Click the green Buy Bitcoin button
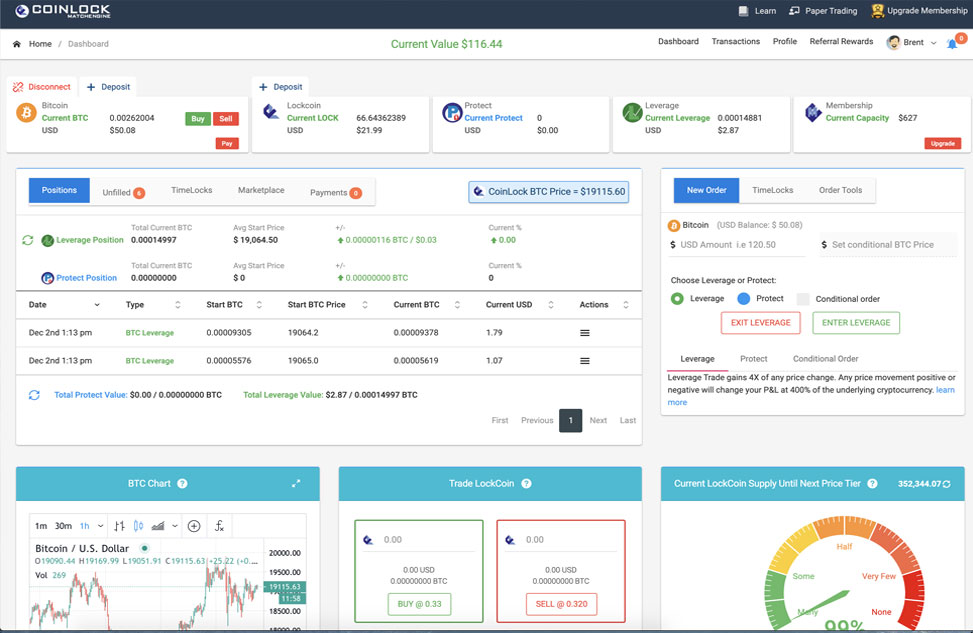Viewport: 973px width, 633px height. click(198, 119)
